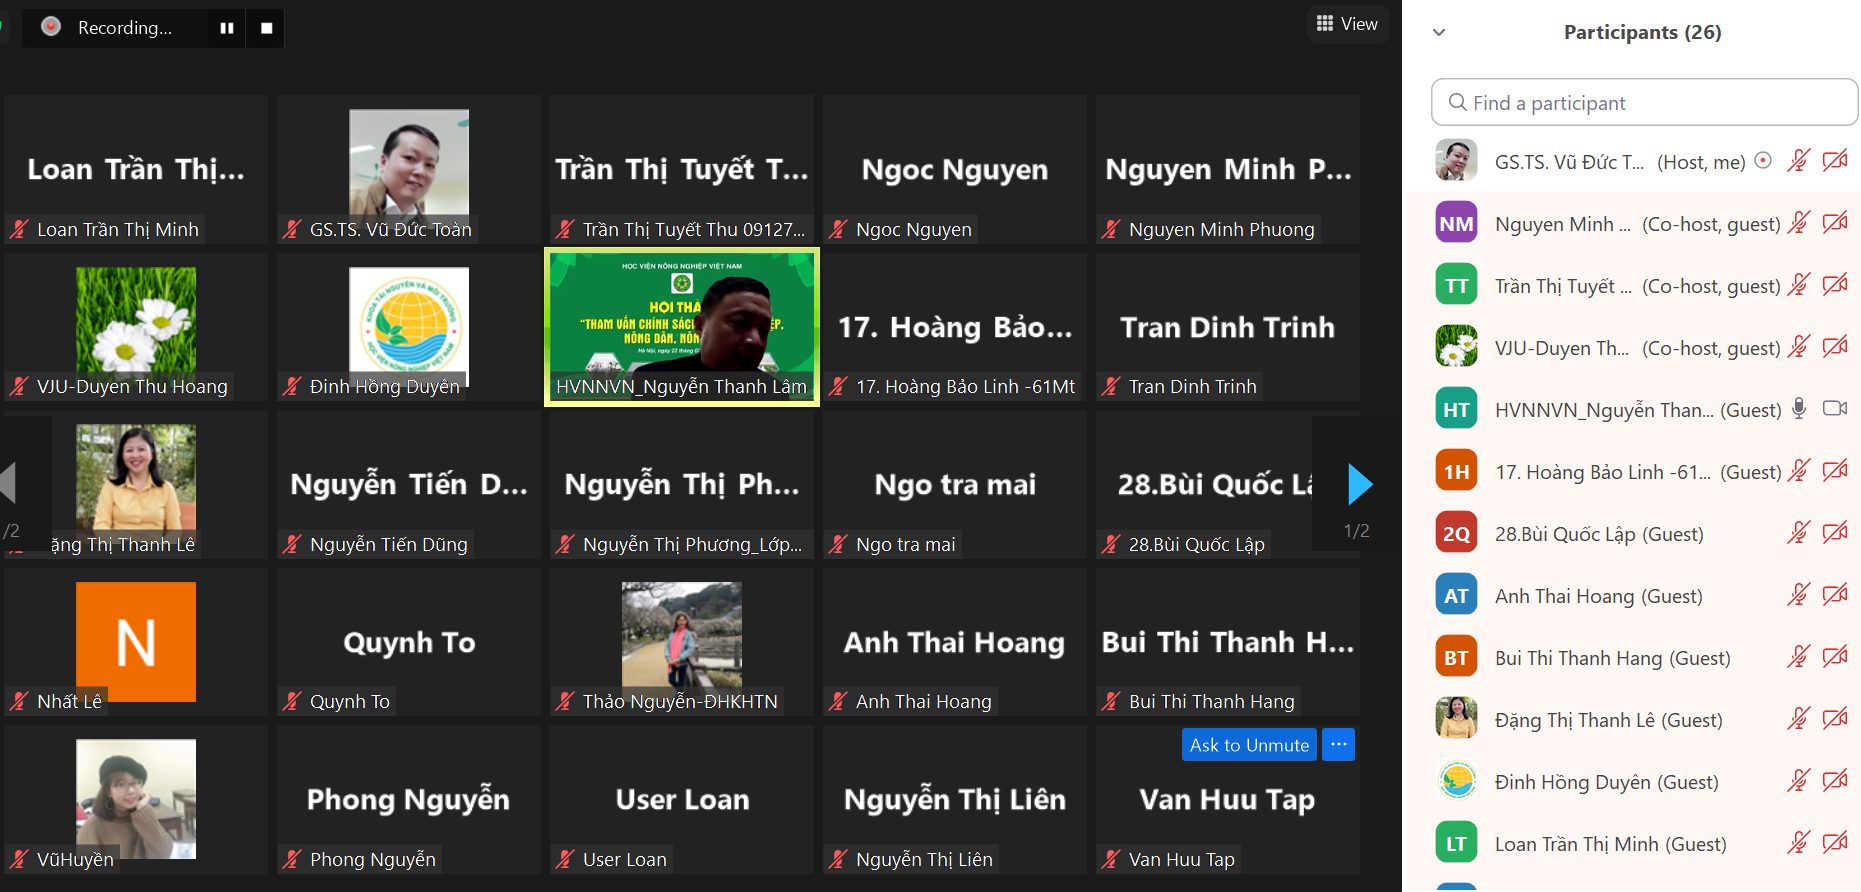Click the Find a participant search field
Viewport: 1861px width, 892px height.
tap(1644, 103)
